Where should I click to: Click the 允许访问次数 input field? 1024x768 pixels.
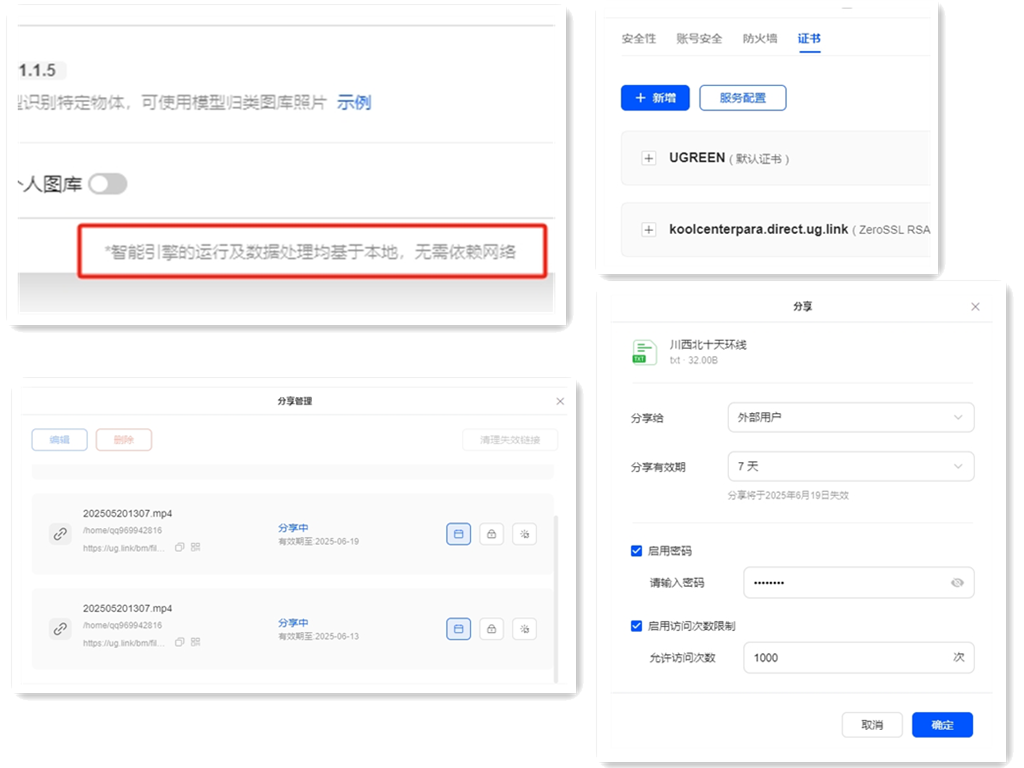(845, 658)
